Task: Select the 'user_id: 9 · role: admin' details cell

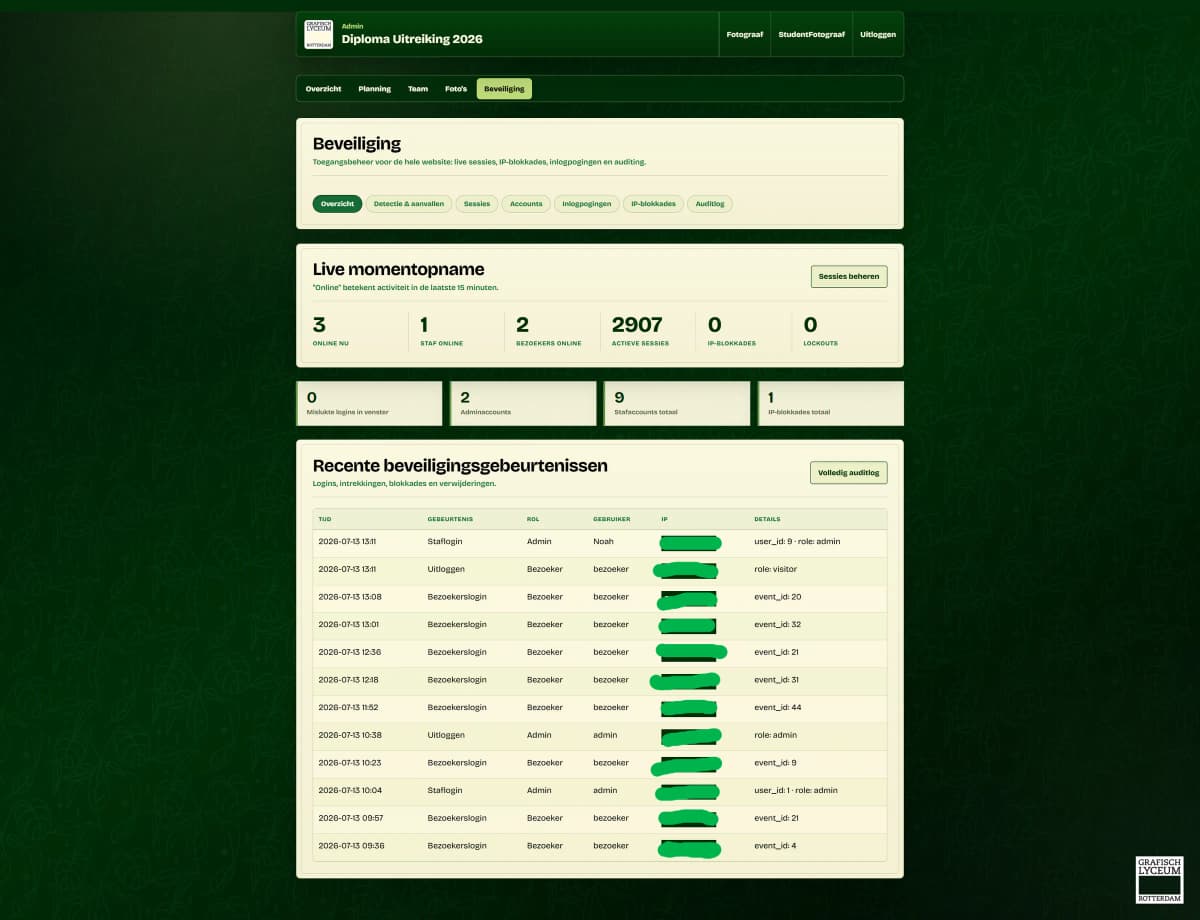Action: [x=797, y=541]
